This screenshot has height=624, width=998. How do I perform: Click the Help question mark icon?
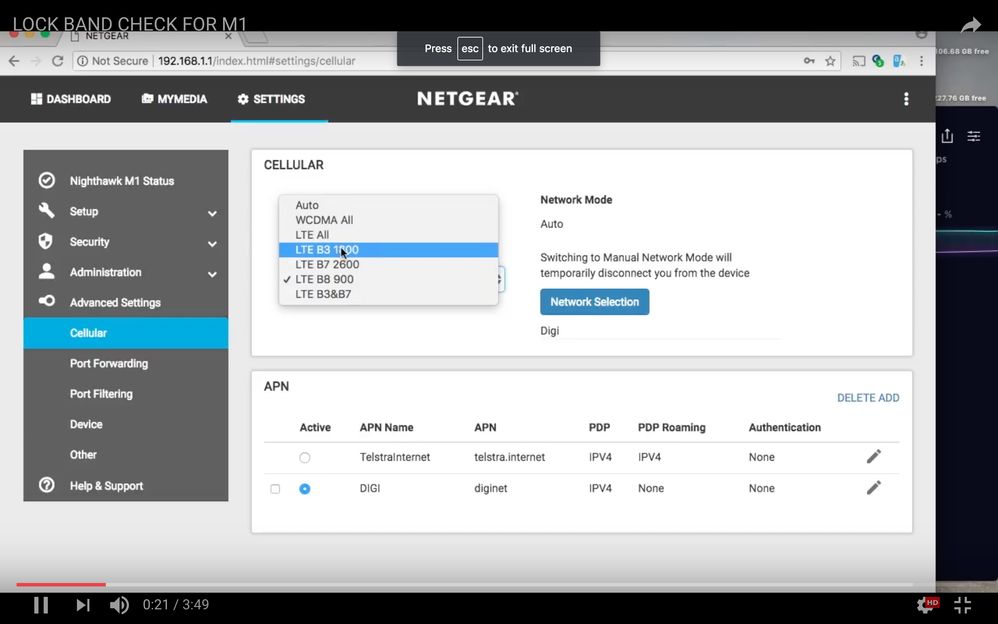[46, 485]
